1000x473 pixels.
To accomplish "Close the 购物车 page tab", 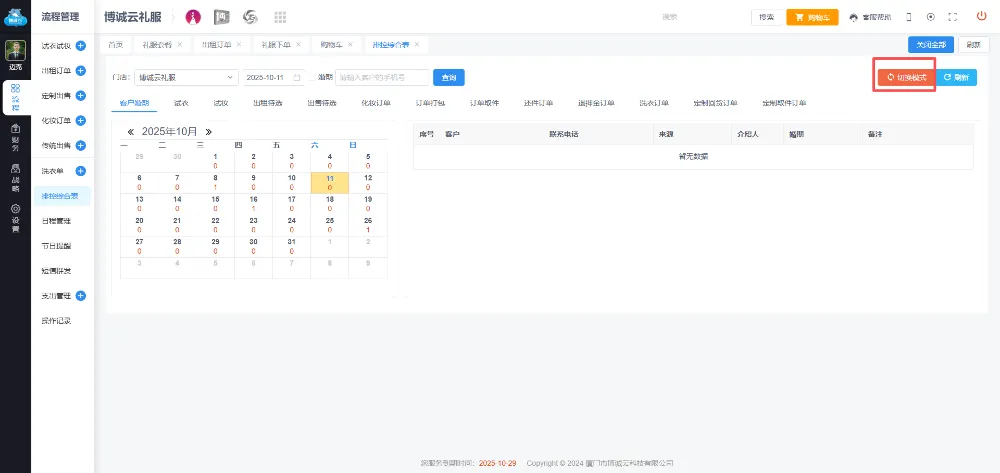I will [x=351, y=45].
